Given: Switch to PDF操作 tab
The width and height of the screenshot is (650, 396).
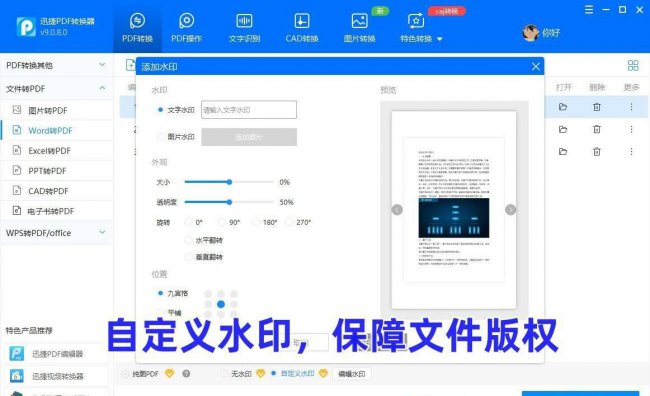Looking at the screenshot, I should 187,27.
